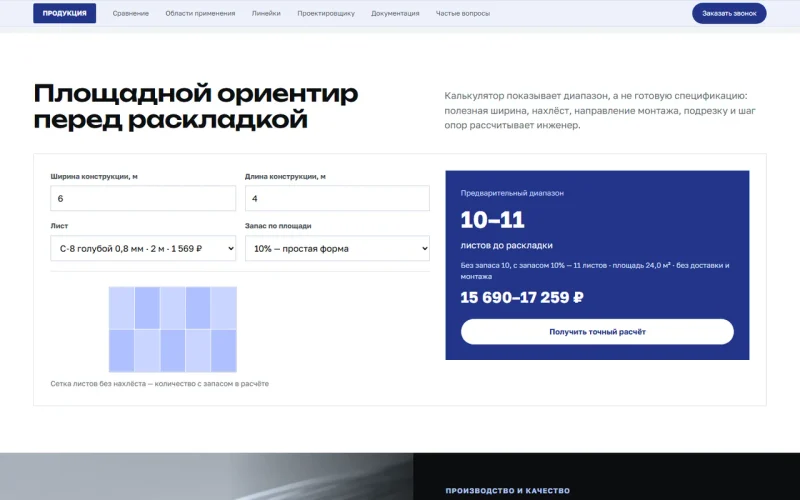Click the 15 690–17 259 ₽ price range
This screenshot has height=500, width=800.
pos(522,297)
